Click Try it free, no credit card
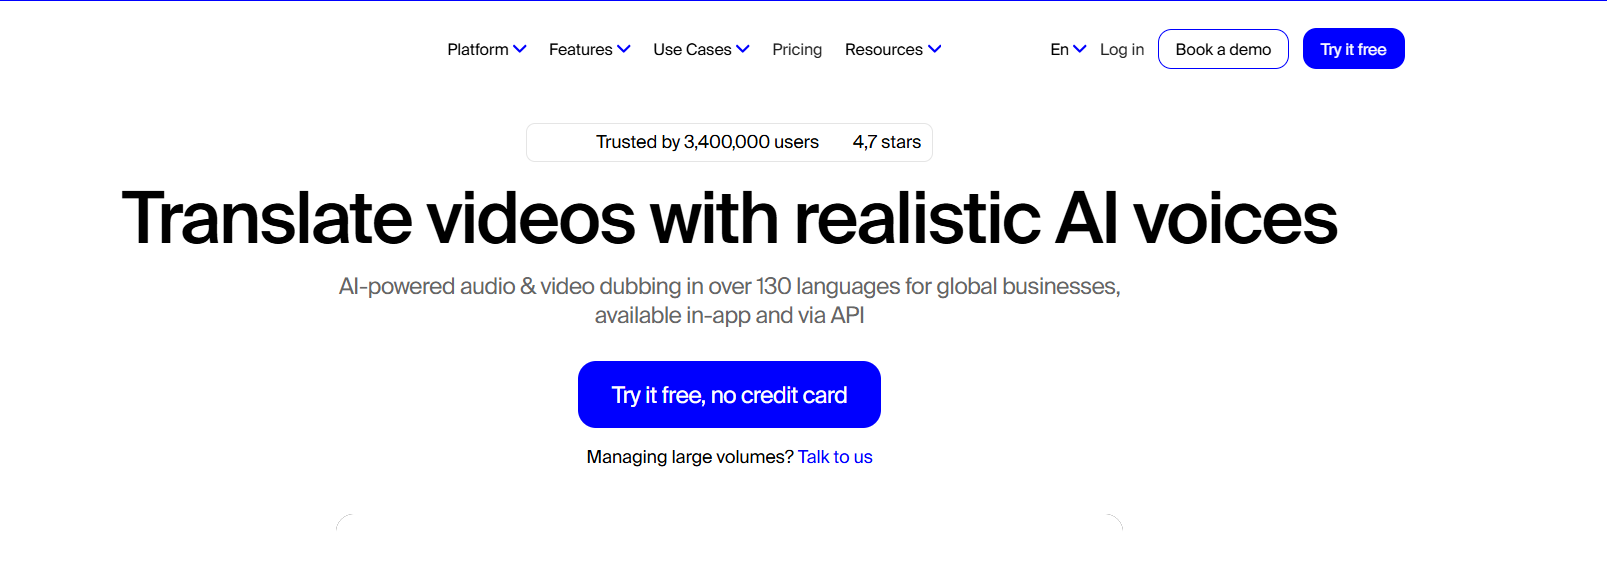 coord(729,395)
